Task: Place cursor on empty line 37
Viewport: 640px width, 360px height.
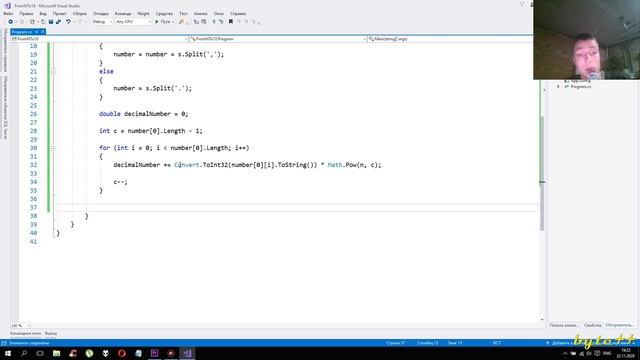Action: click(x=297, y=207)
